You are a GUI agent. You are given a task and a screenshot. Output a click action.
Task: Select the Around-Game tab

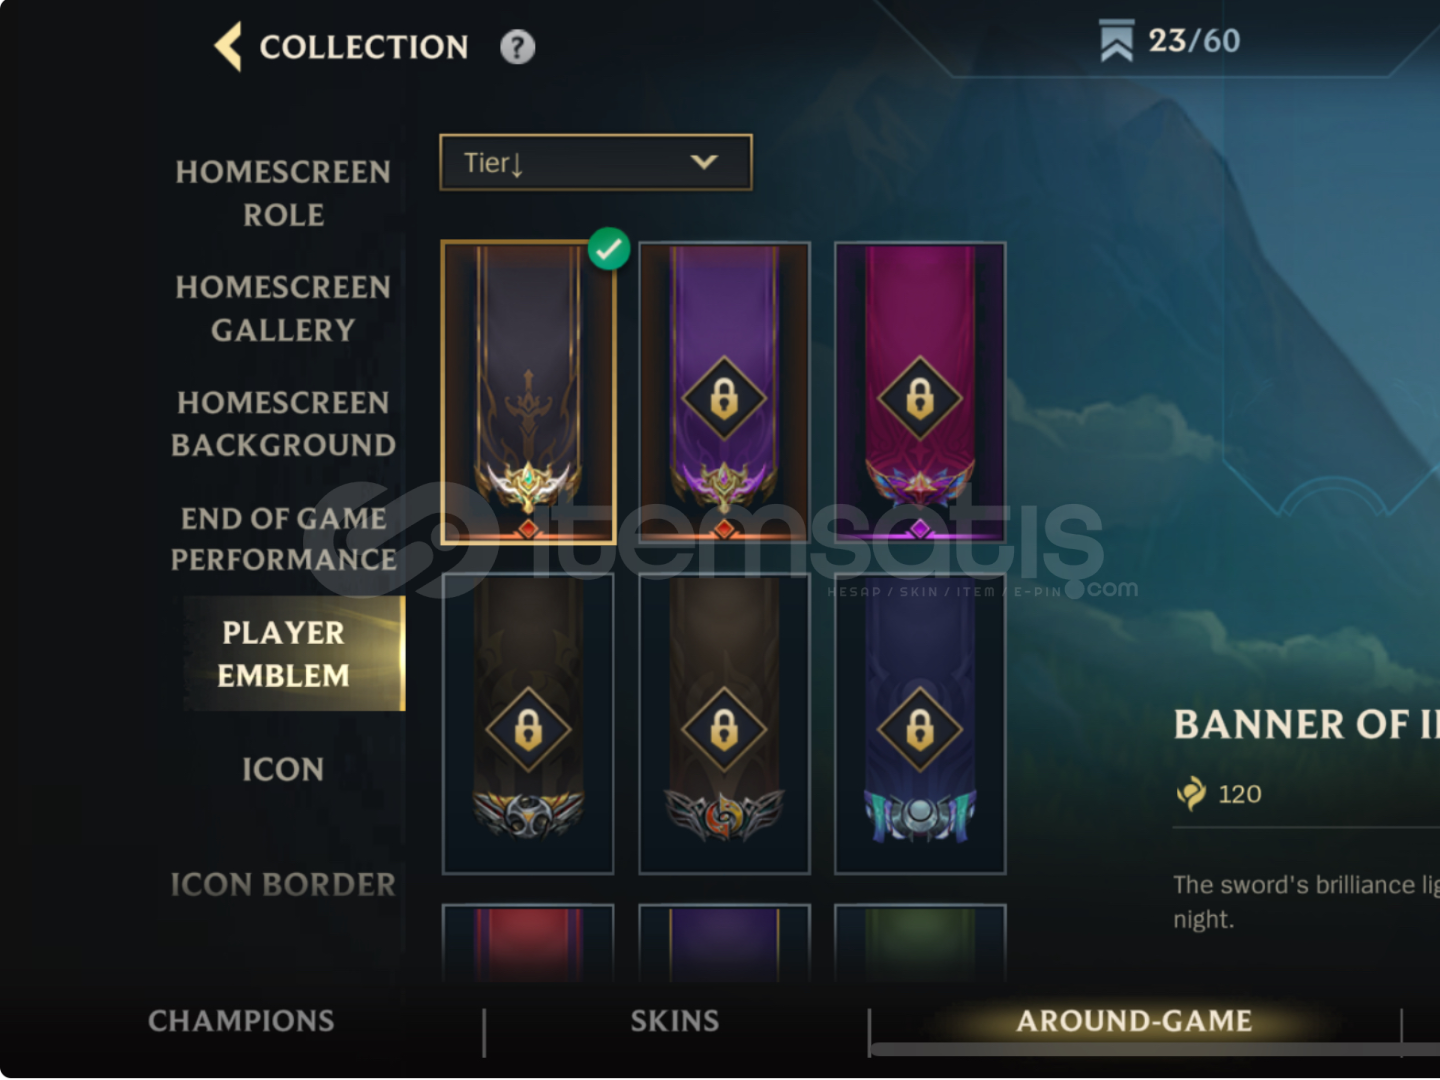click(x=1134, y=1021)
